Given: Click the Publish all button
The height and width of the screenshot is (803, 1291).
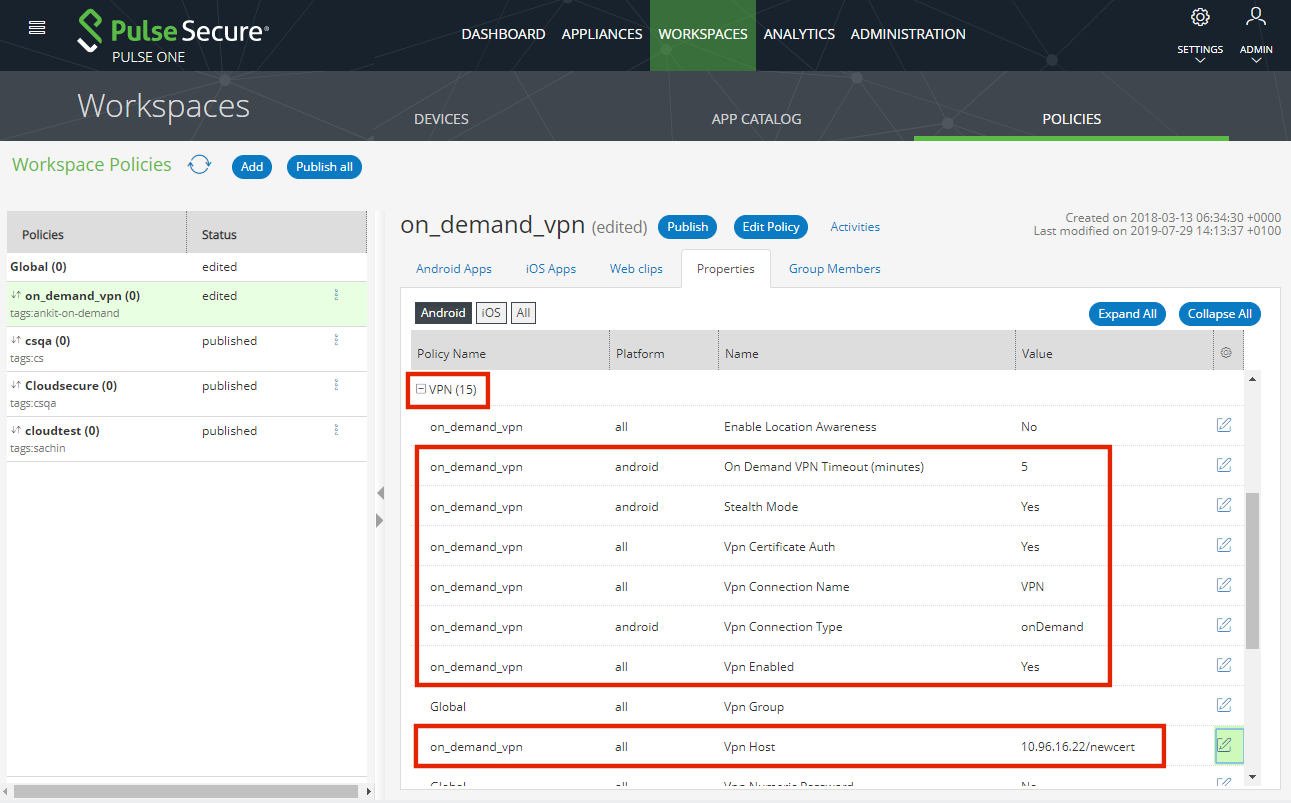Looking at the screenshot, I should tap(324, 167).
